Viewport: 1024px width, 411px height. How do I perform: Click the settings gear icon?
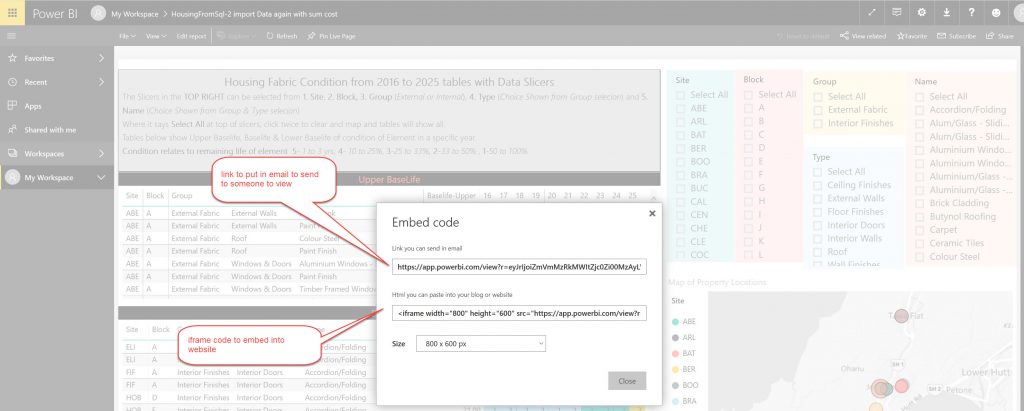tap(921, 13)
